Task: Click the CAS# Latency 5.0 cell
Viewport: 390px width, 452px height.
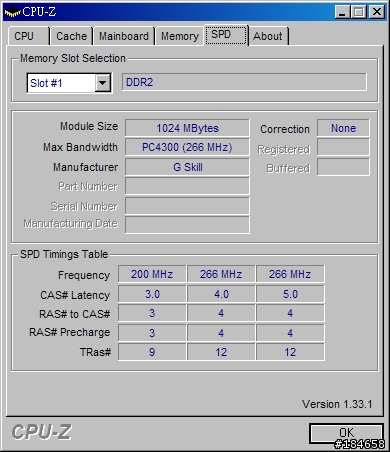Action: pos(290,294)
